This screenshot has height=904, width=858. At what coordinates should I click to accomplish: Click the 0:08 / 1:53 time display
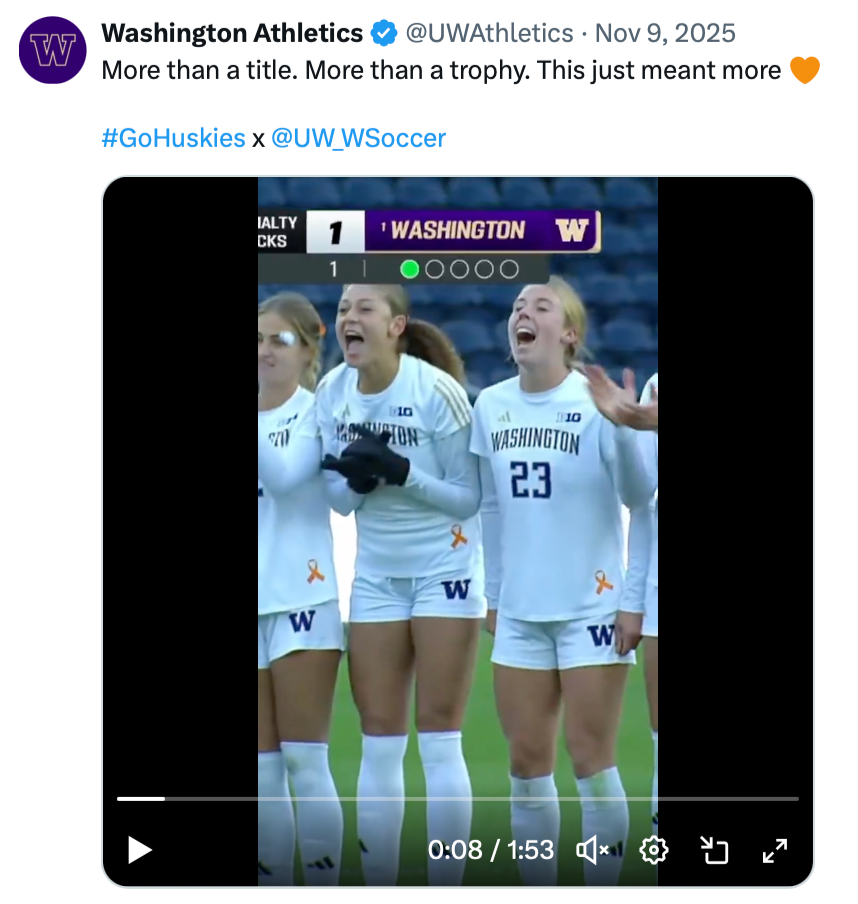pyautogui.click(x=490, y=850)
